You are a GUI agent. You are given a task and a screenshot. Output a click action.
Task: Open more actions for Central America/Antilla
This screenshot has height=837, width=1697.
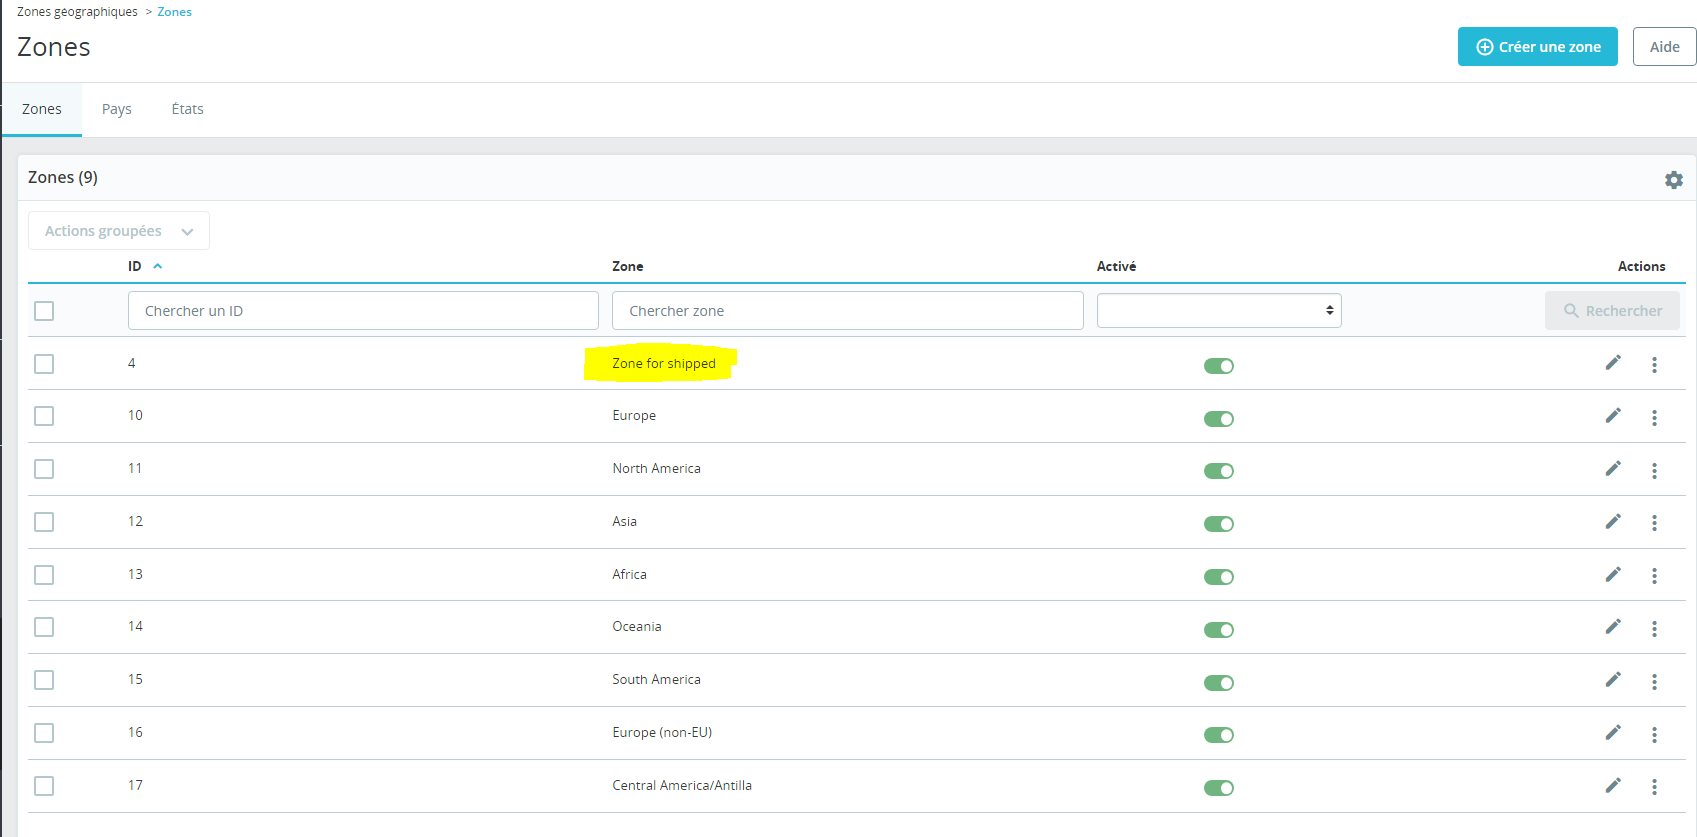[x=1654, y=788]
